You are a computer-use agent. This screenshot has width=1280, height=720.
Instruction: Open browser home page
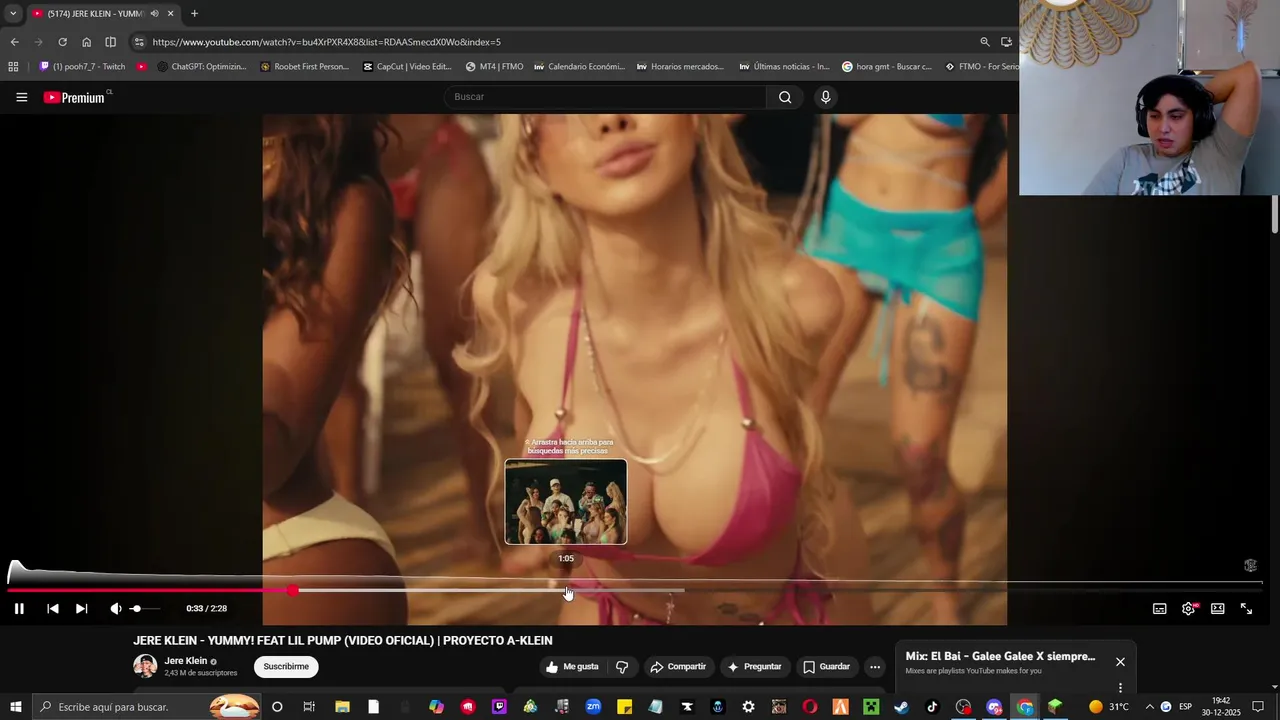pyautogui.click(x=86, y=42)
